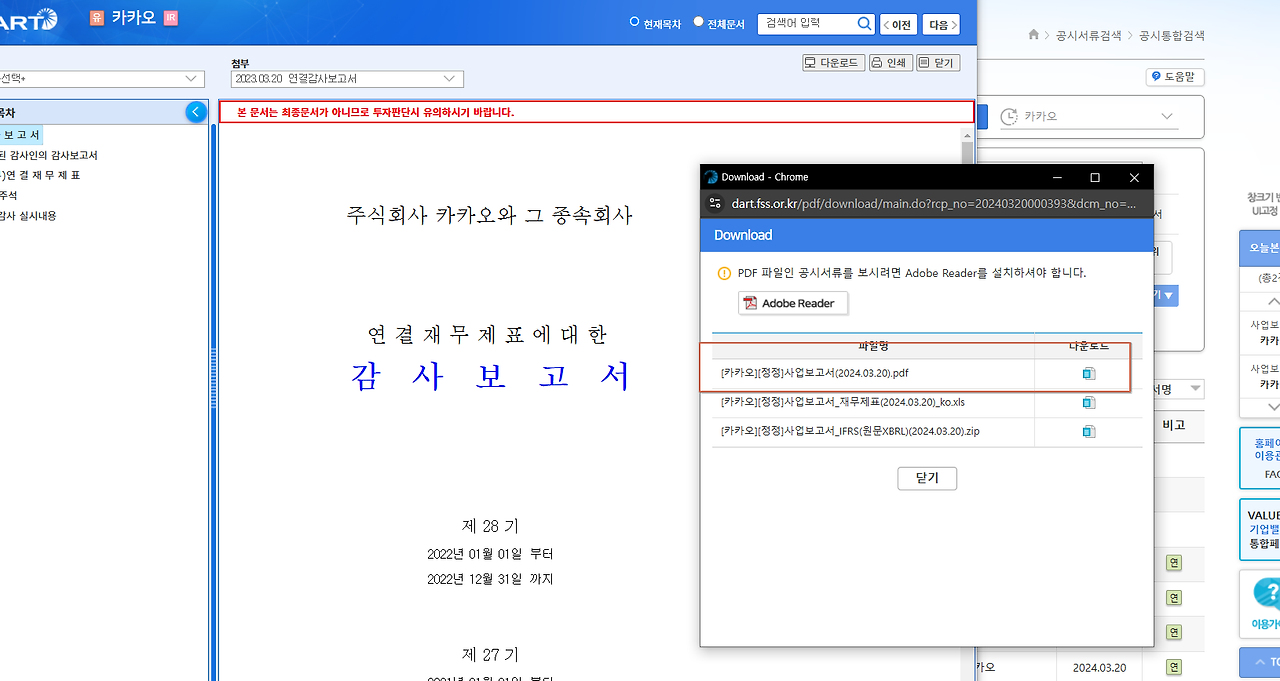Select the 현재목차 radio option
This screenshot has height=681, width=1280.
(x=634, y=22)
